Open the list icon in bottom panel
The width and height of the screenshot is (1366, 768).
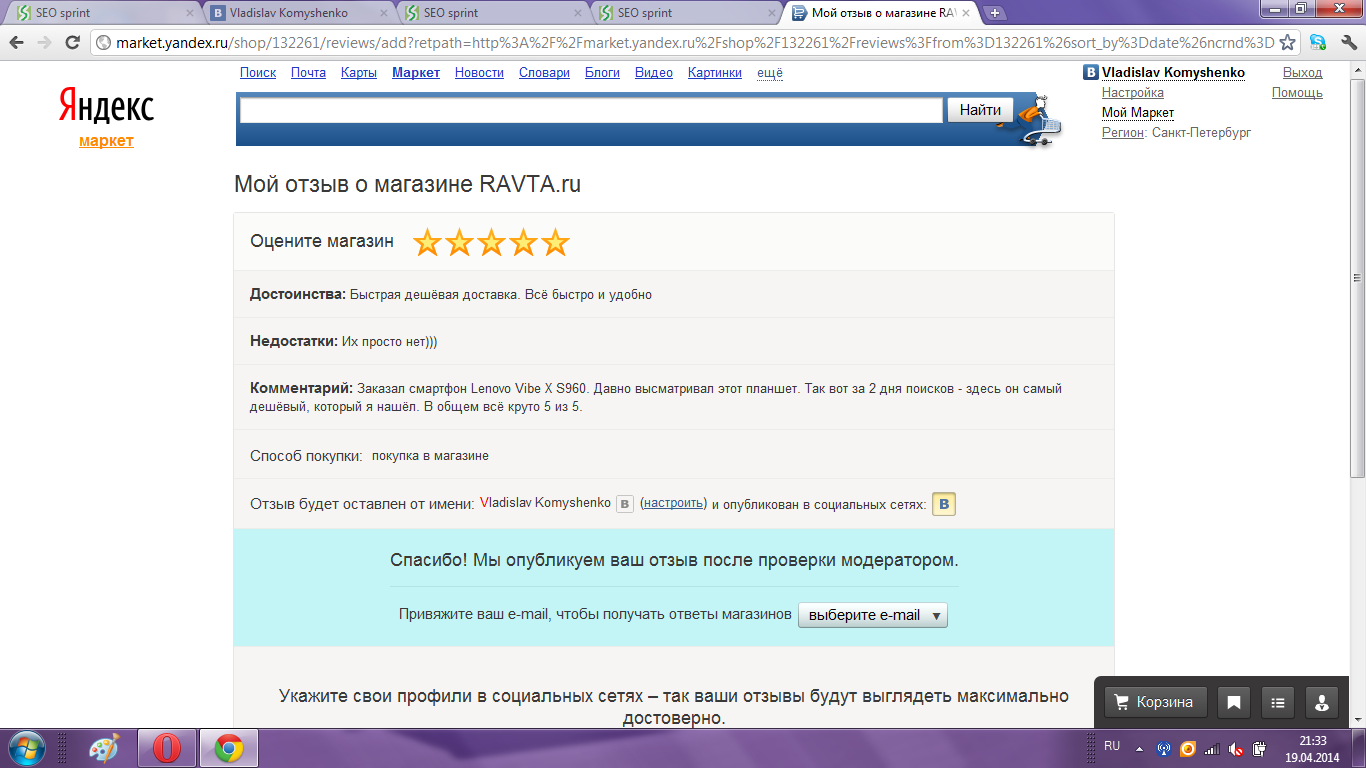(x=1278, y=702)
